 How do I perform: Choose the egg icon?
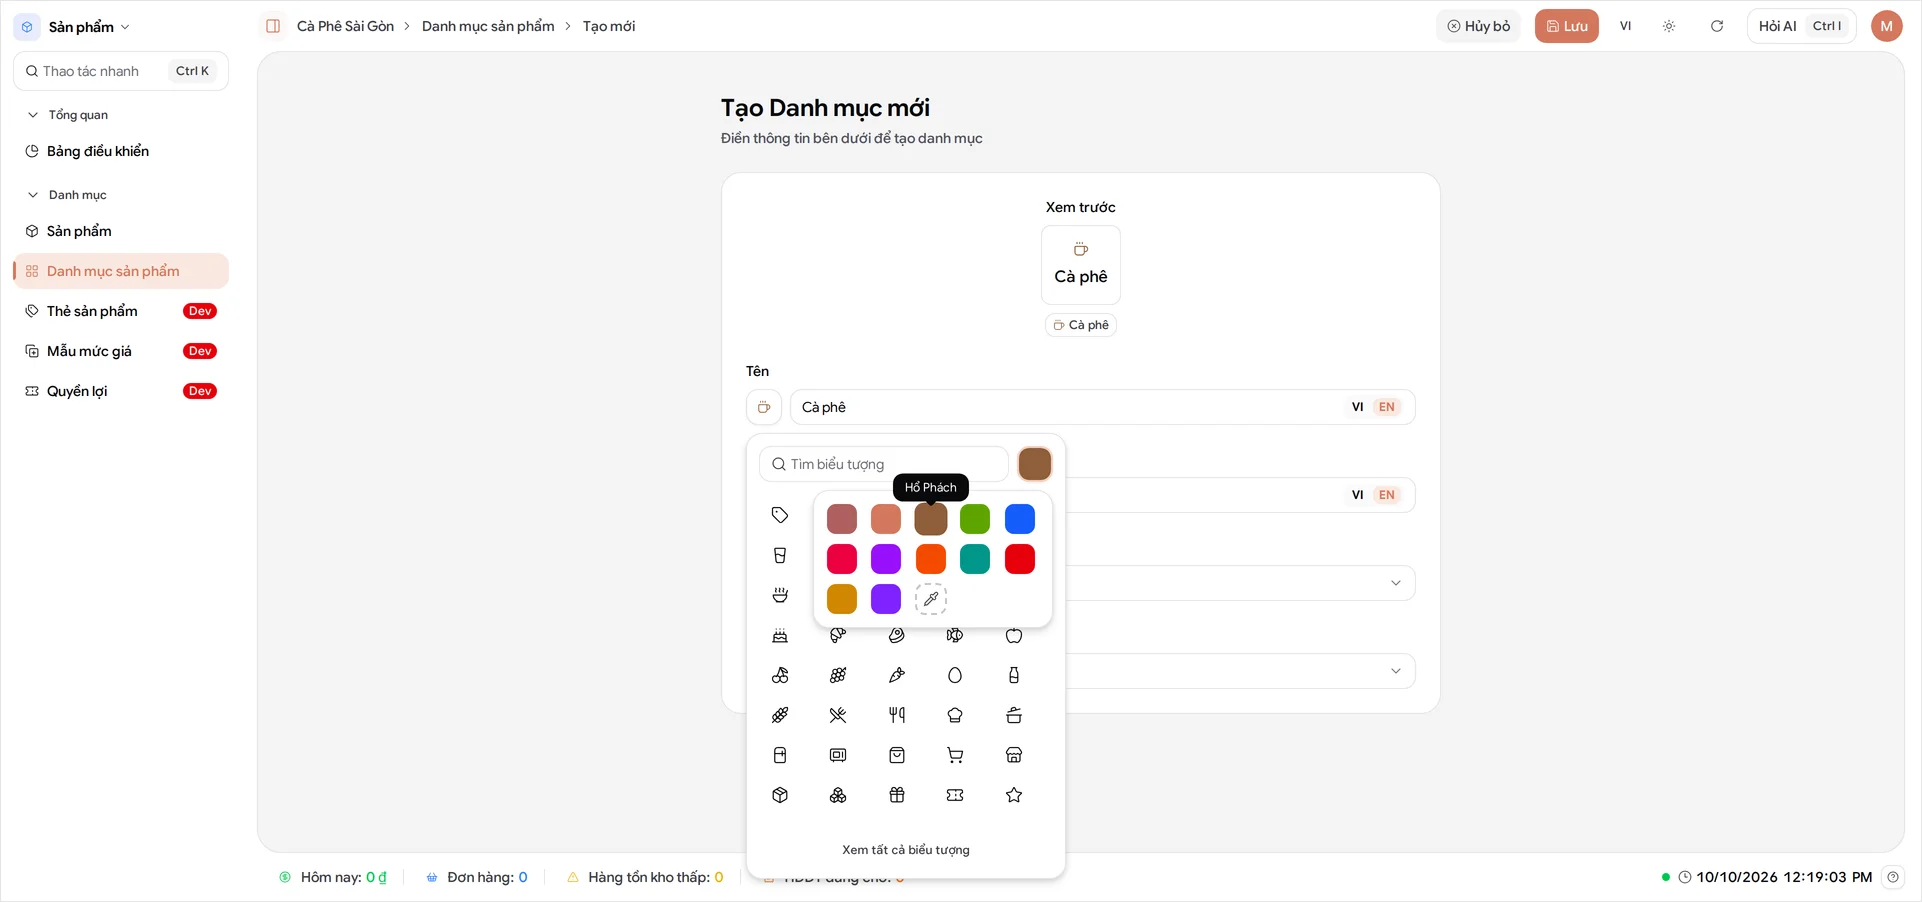coord(955,675)
